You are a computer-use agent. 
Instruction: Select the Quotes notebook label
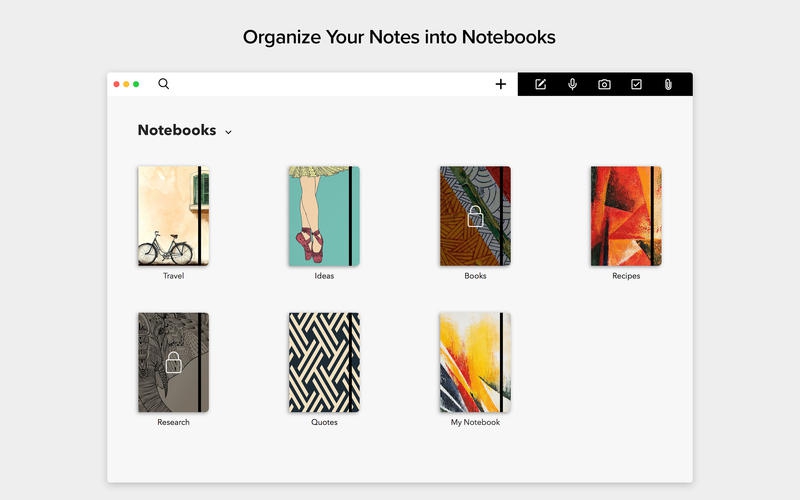tap(324, 422)
